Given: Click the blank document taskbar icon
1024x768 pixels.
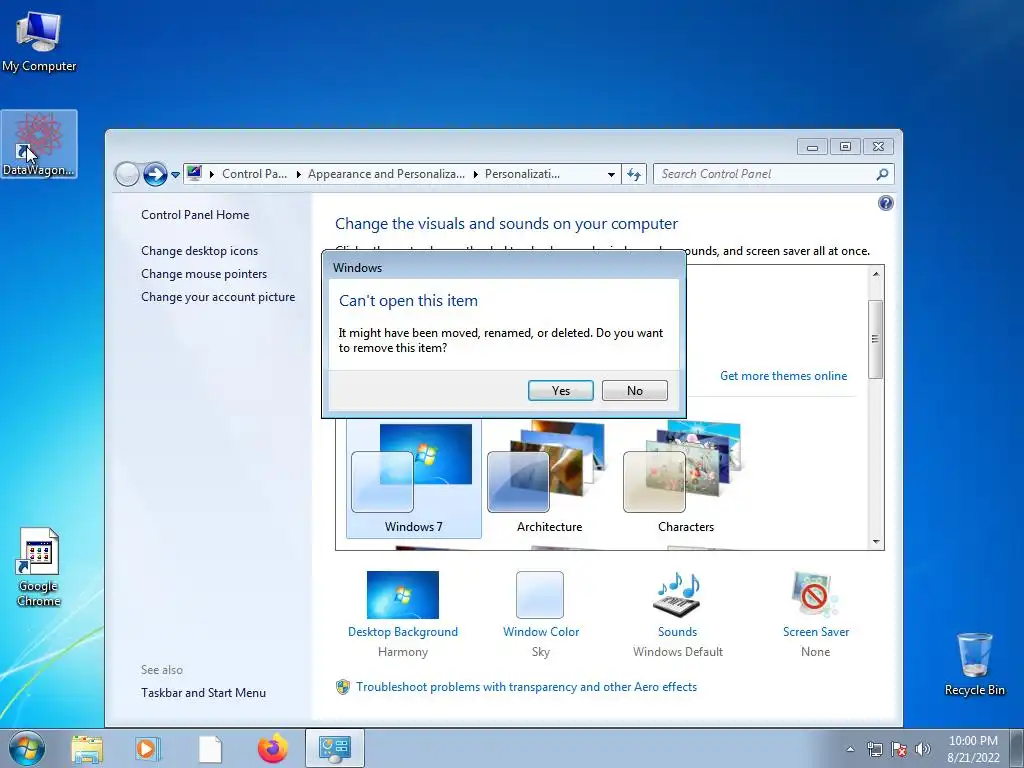Looking at the screenshot, I should pos(210,749).
